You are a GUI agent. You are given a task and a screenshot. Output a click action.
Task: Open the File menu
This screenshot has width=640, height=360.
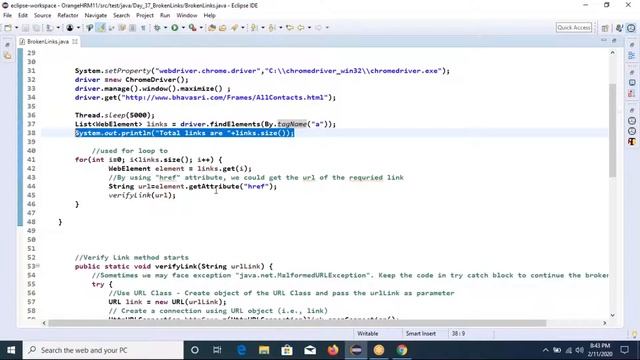[7, 16]
